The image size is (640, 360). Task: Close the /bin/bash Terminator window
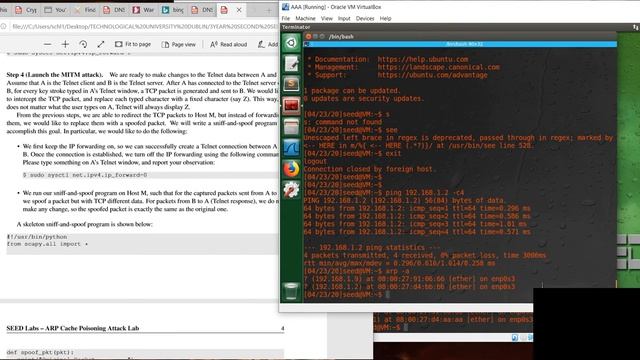point(309,36)
